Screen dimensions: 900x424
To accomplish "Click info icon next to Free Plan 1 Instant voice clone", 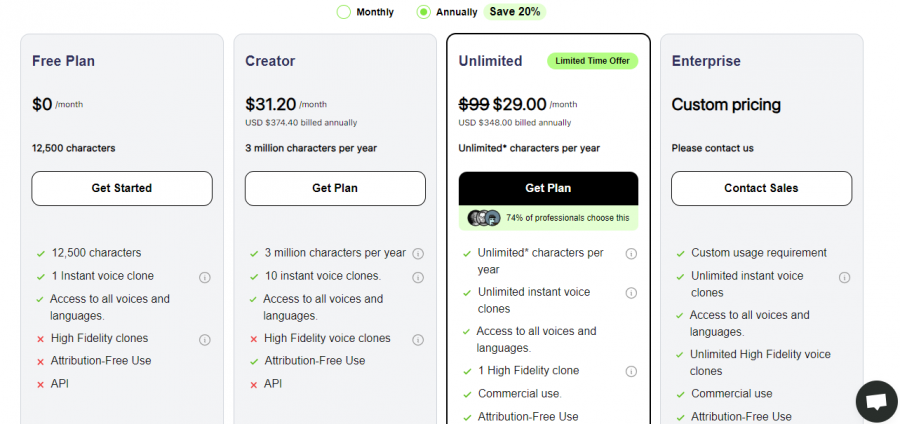I will [x=205, y=277].
